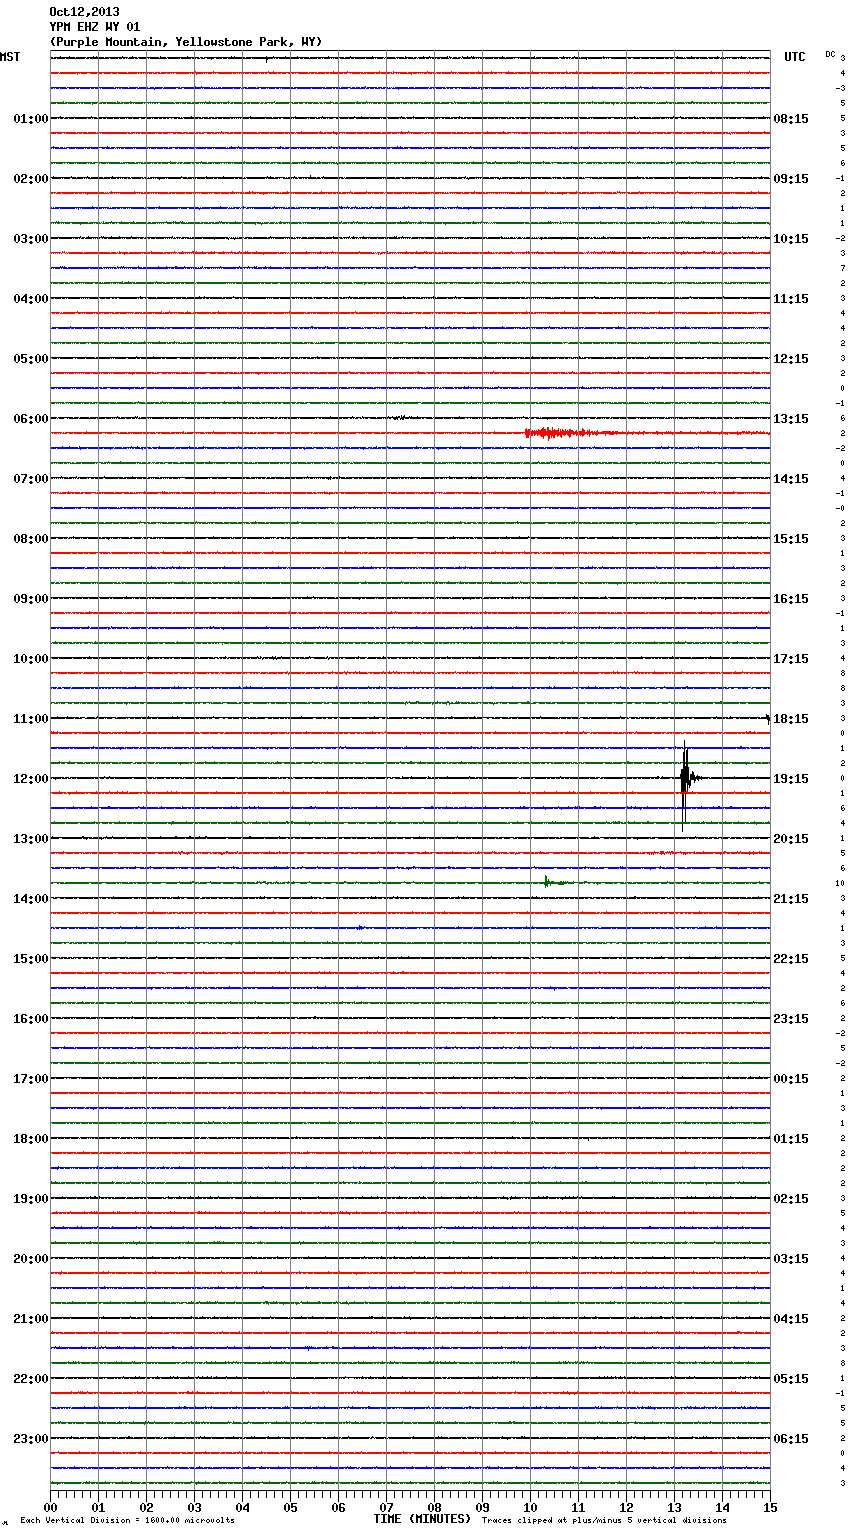Select the 04:00 MST time label
The image size is (850, 1534).
[31, 299]
